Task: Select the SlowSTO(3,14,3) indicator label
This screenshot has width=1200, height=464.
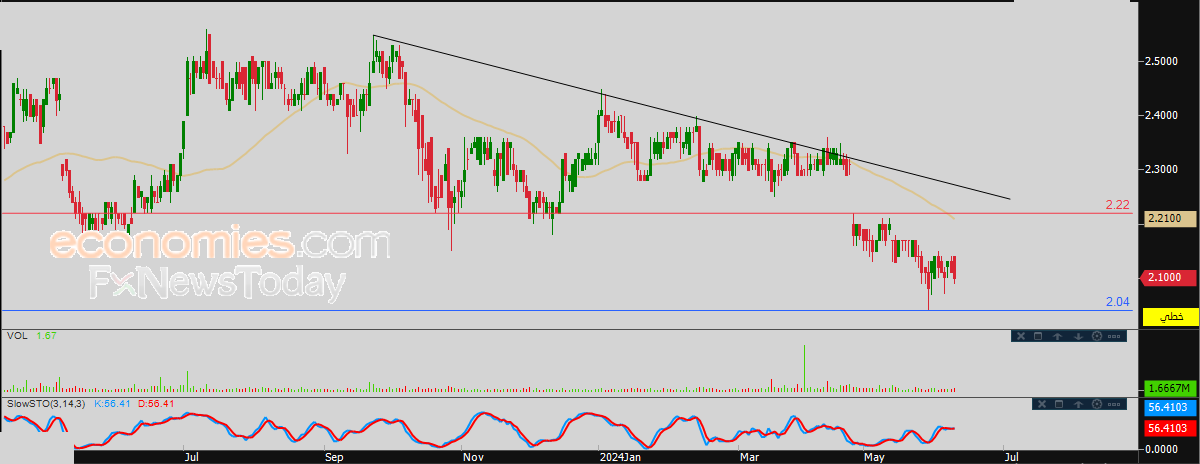Action: click(46, 403)
